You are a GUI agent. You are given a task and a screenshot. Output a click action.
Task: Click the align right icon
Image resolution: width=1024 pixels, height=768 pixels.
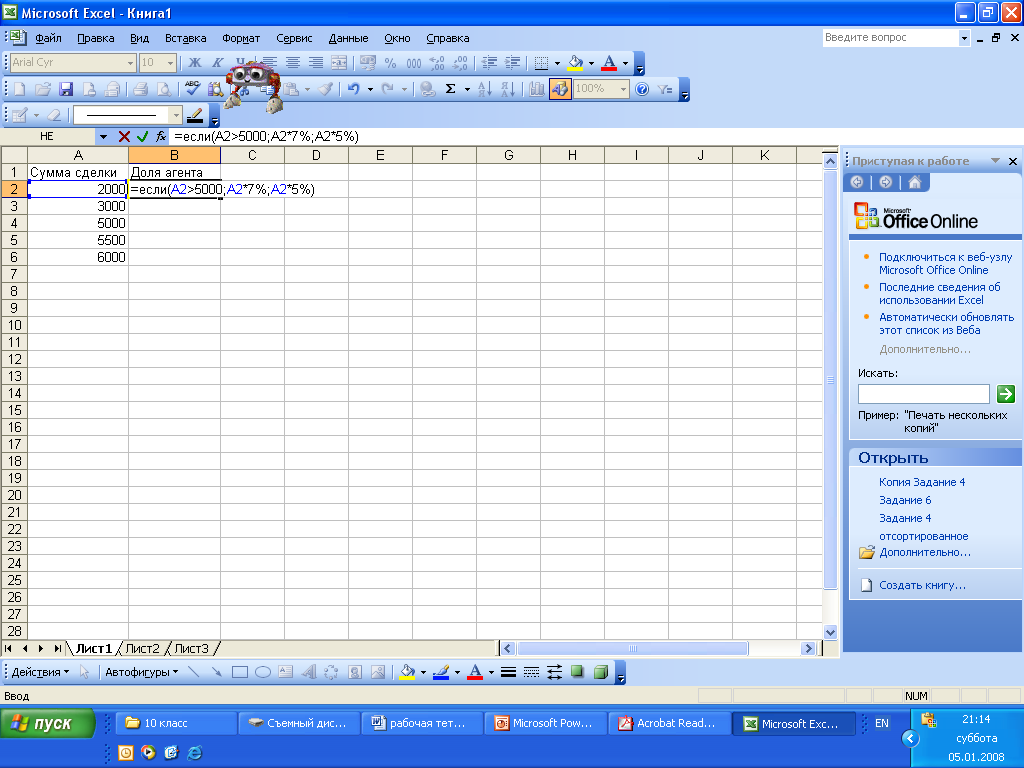pos(315,63)
